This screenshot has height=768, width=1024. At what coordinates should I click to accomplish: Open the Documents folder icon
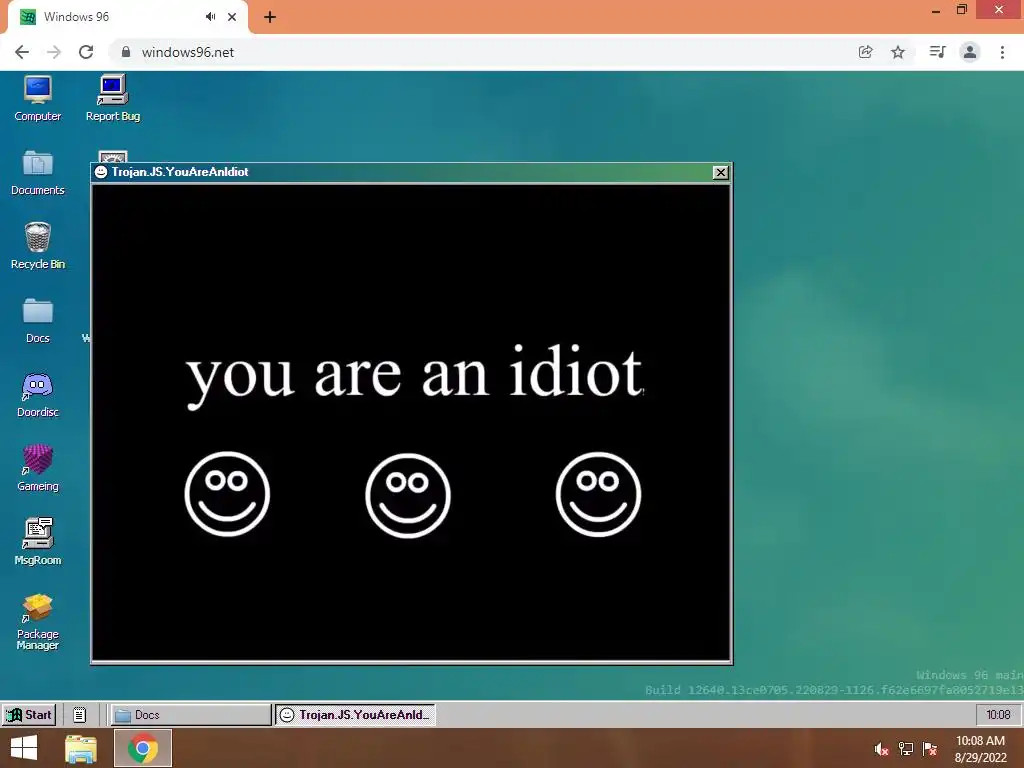pos(37,172)
